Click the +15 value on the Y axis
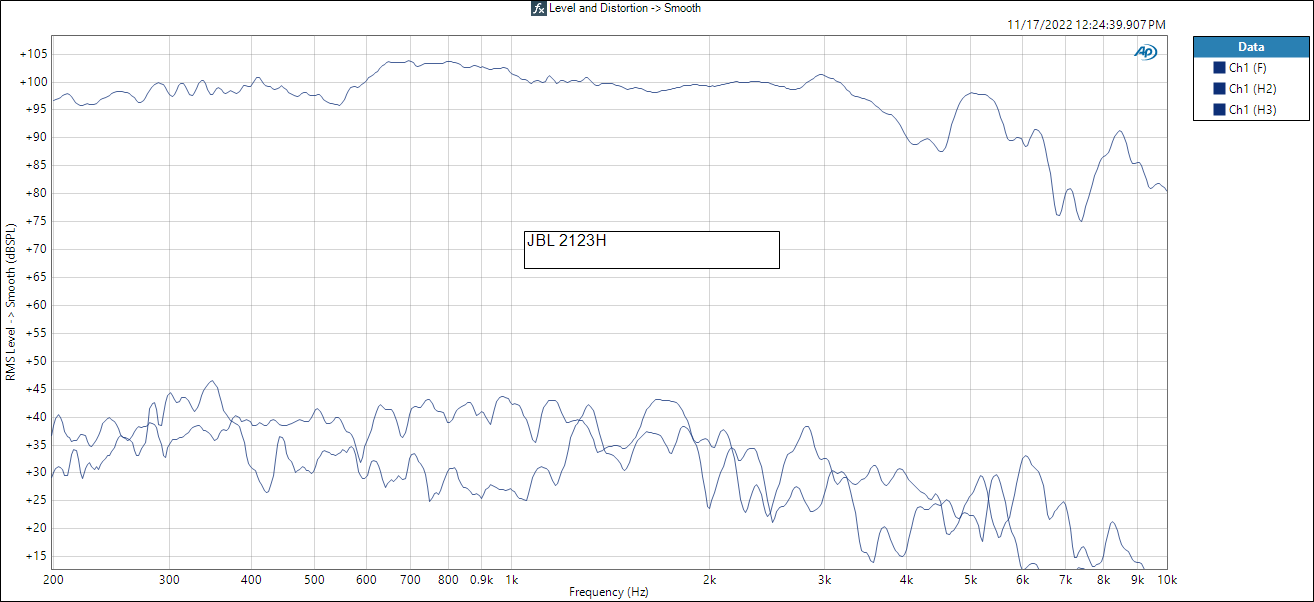Image resolution: width=1314 pixels, height=602 pixels. pyautogui.click(x=36, y=556)
